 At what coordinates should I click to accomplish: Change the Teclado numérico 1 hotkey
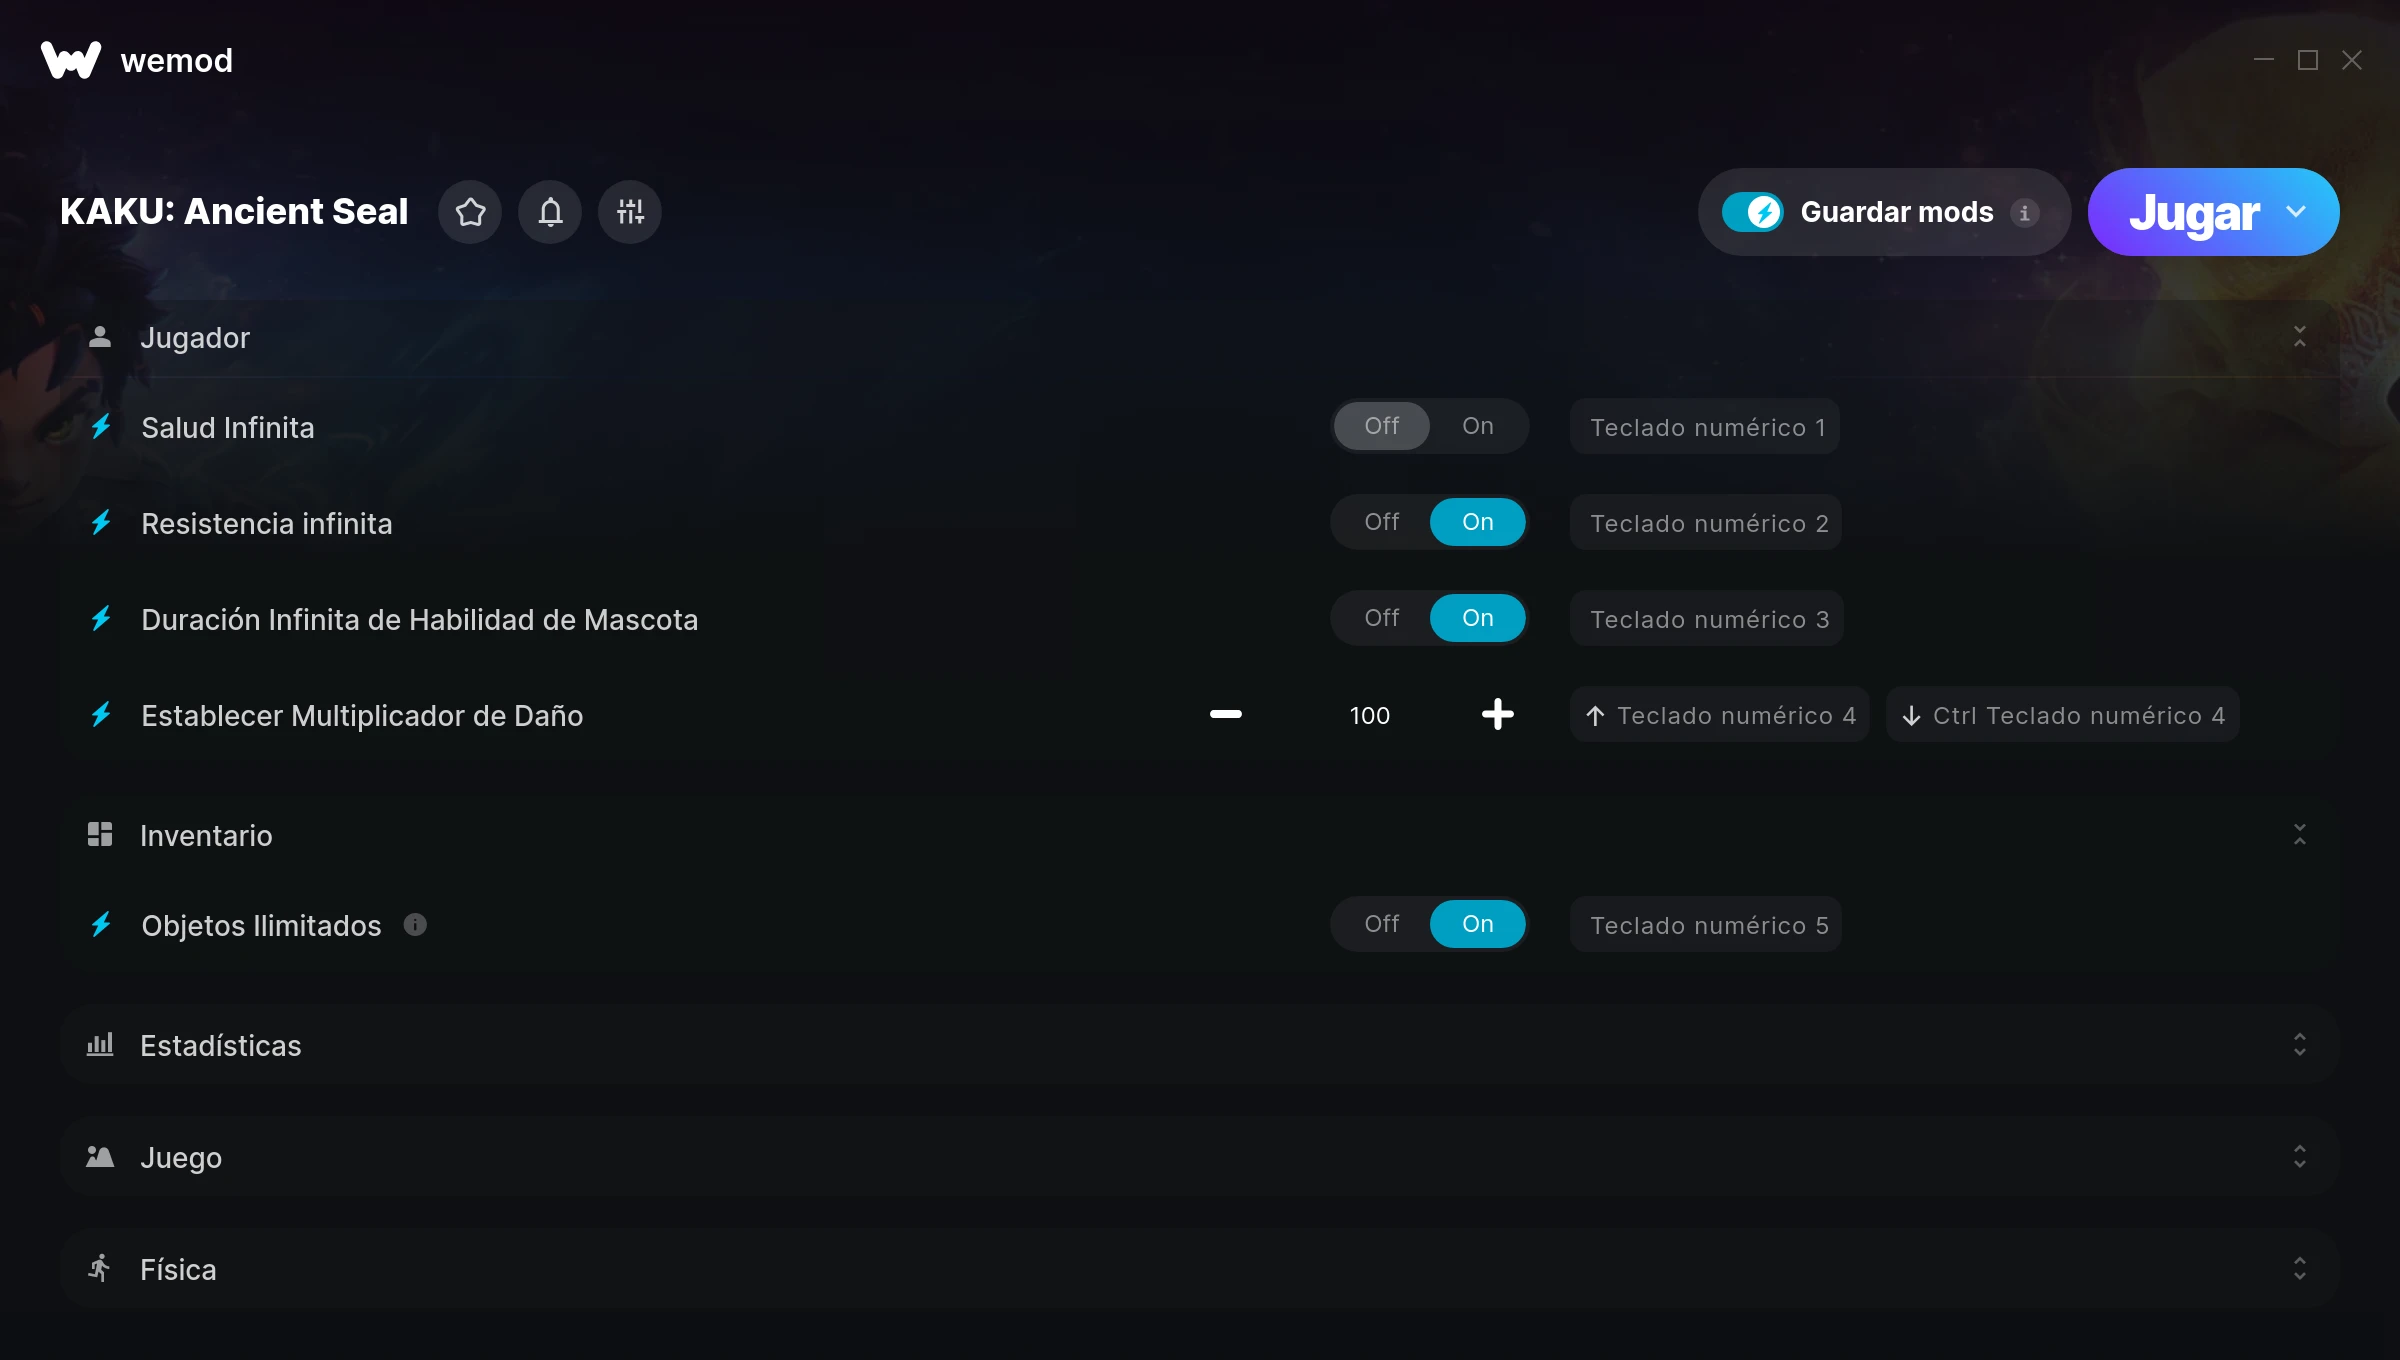pyautogui.click(x=1705, y=427)
